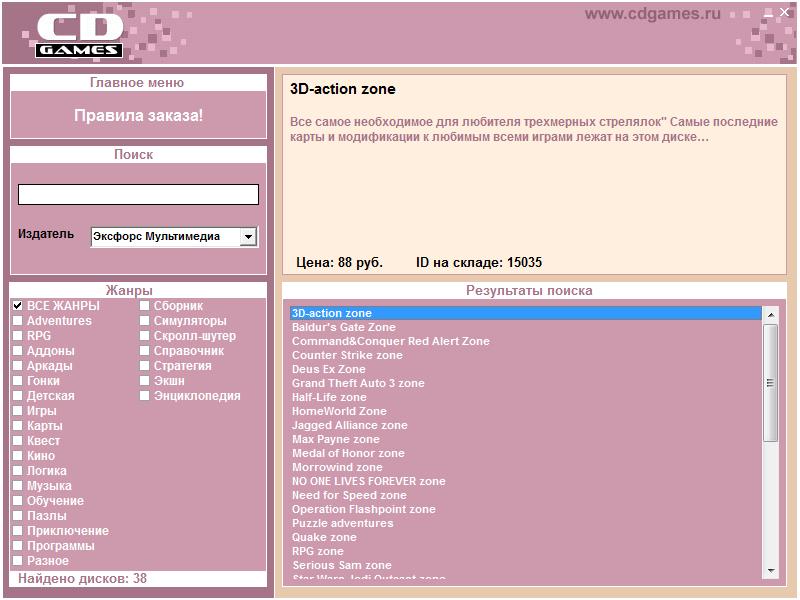
Task: Pick Deus Ex Zone from list
Action: click(x=526, y=369)
